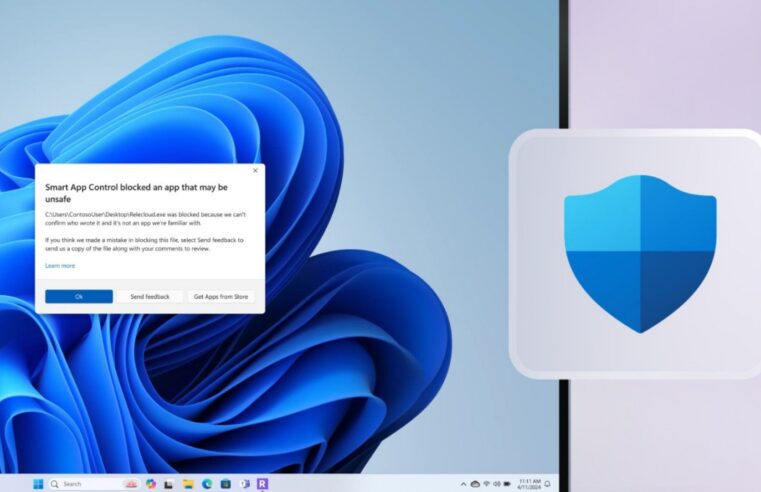The height and width of the screenshot is (492, 761).
Task: Open the clock and date flyout
Action: (529, 484)
